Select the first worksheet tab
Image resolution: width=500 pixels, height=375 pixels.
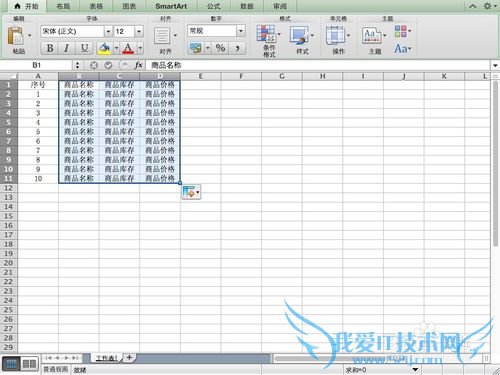pyautogui.click(x=106, y=358)
